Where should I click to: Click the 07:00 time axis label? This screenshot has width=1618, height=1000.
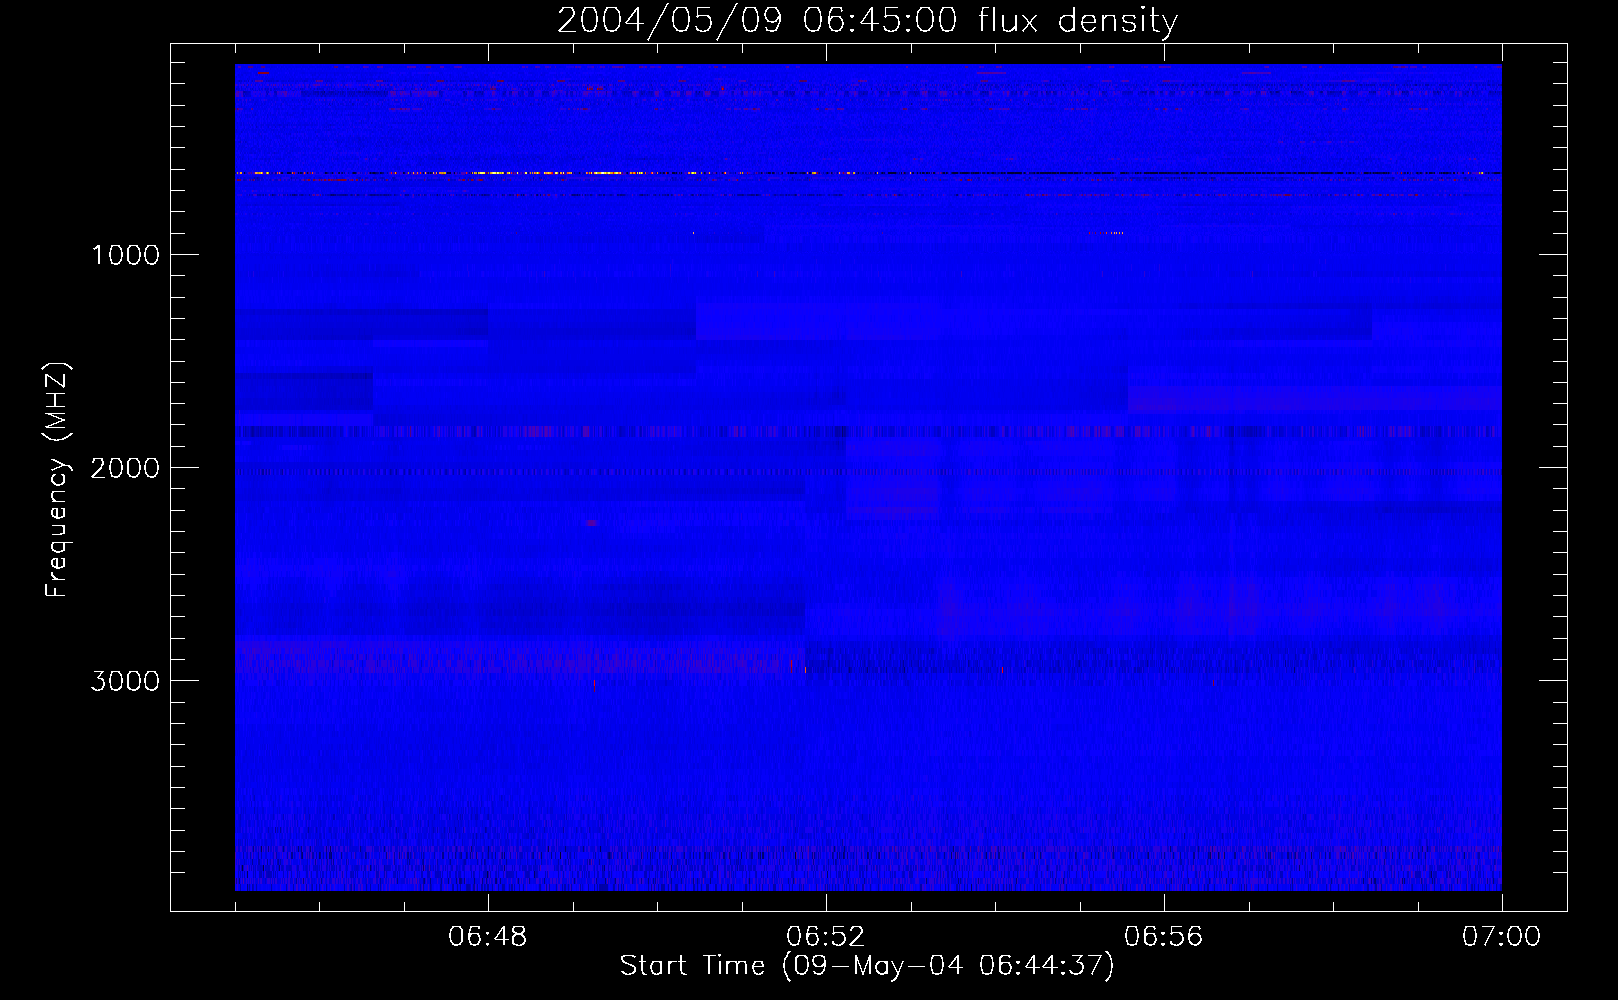point(1501,937)
